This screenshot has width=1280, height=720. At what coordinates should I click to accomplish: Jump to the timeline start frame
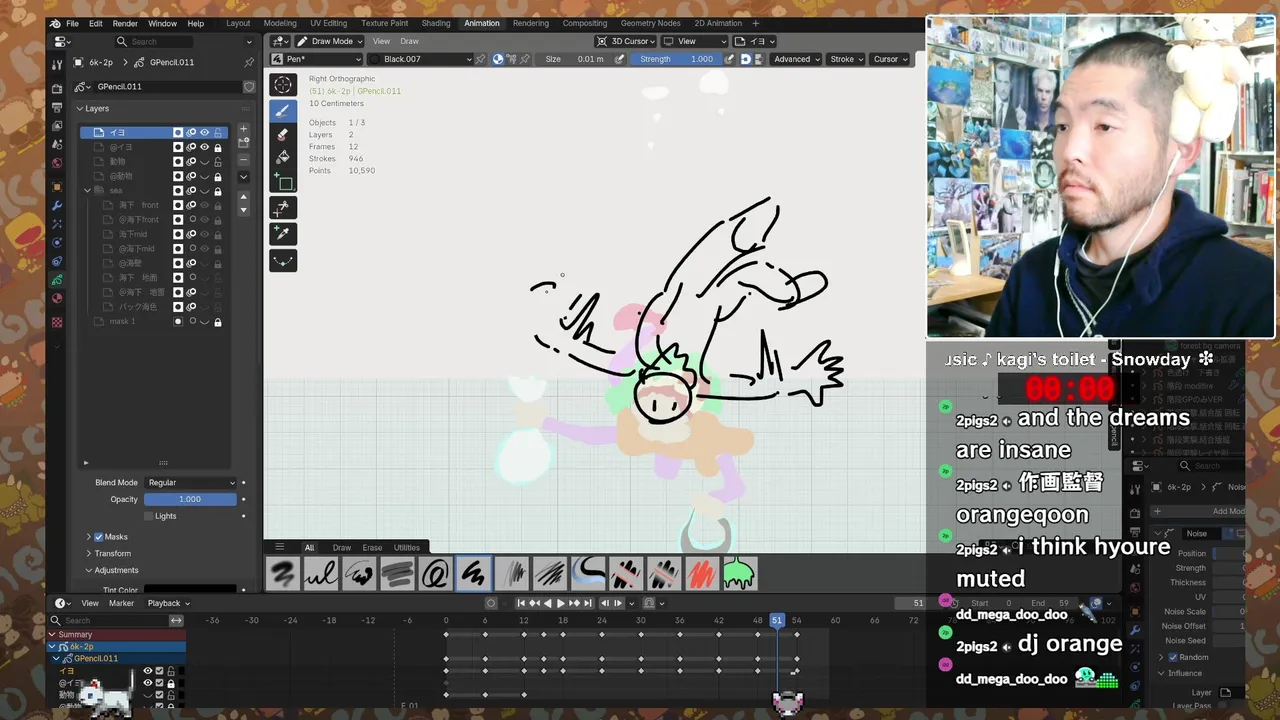(x=521, y=603)
